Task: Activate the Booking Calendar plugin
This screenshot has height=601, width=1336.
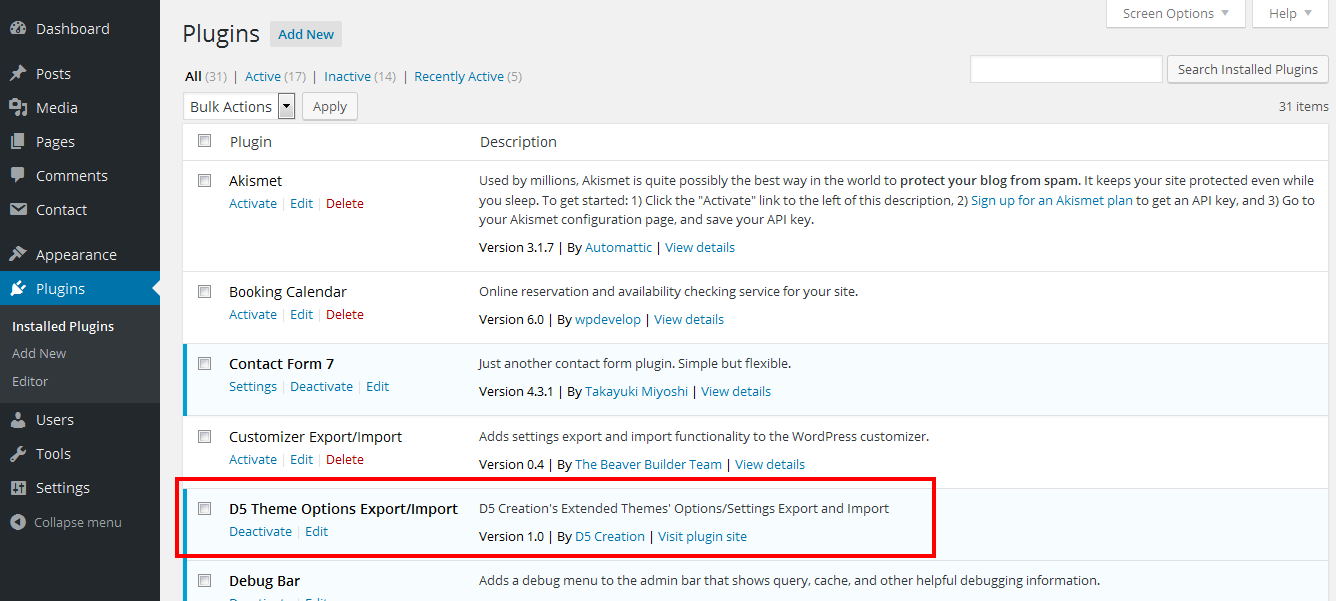Action: (253, 314)
